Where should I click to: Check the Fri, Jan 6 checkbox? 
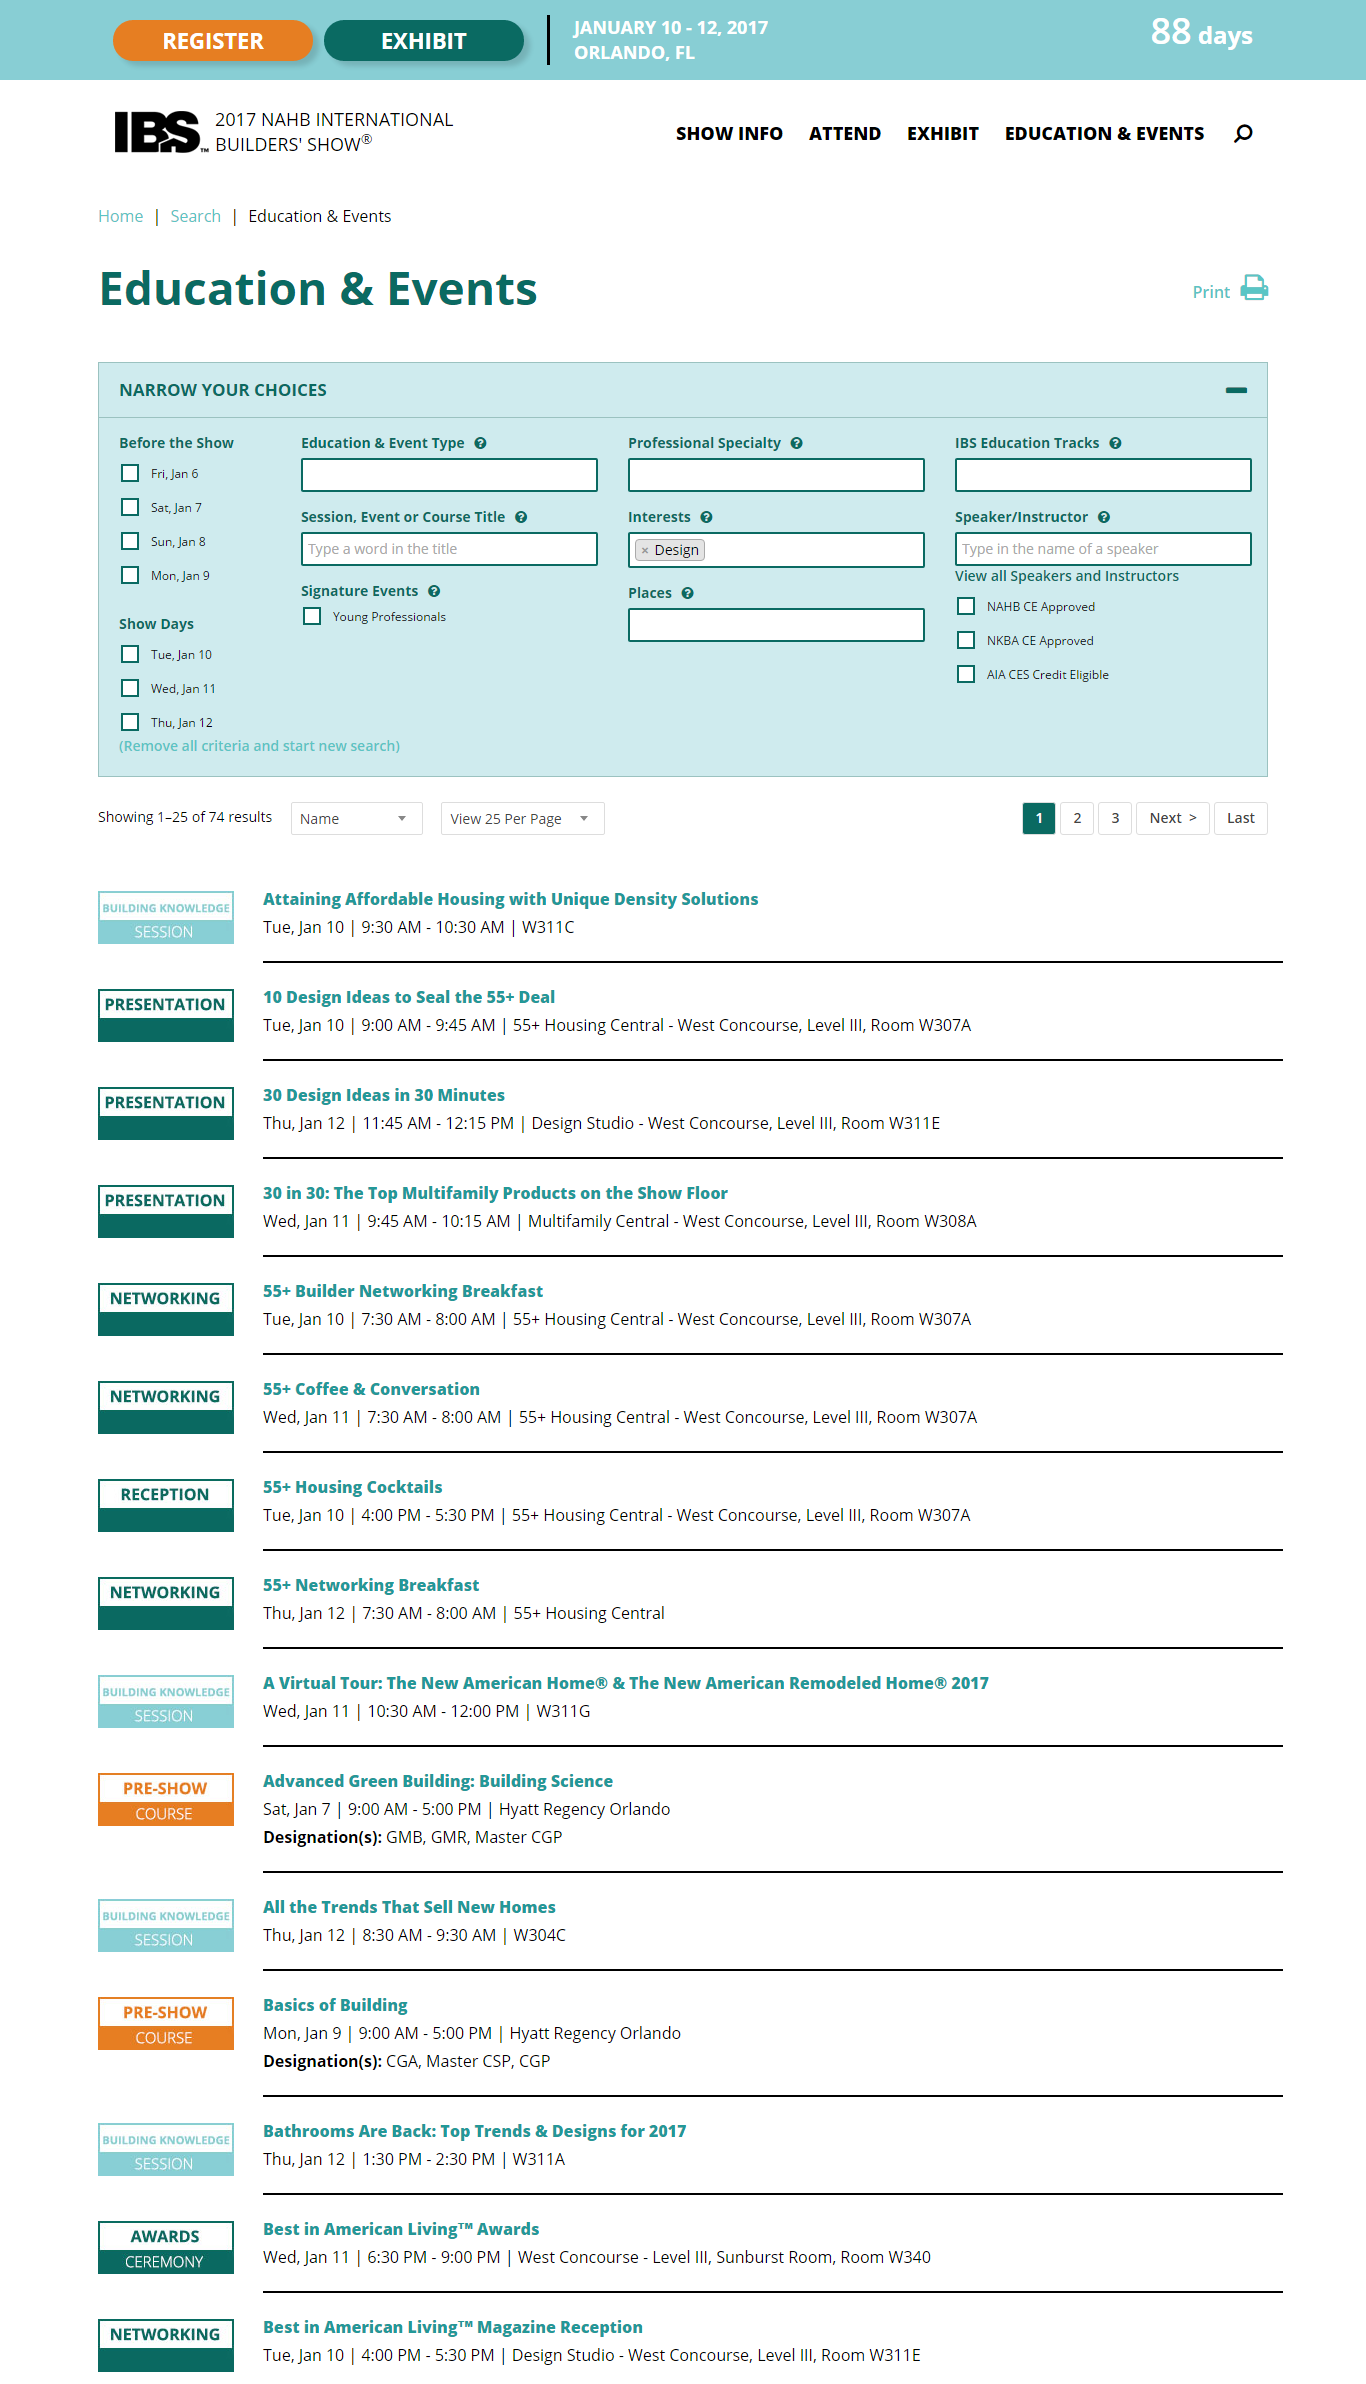click(130, 473)
